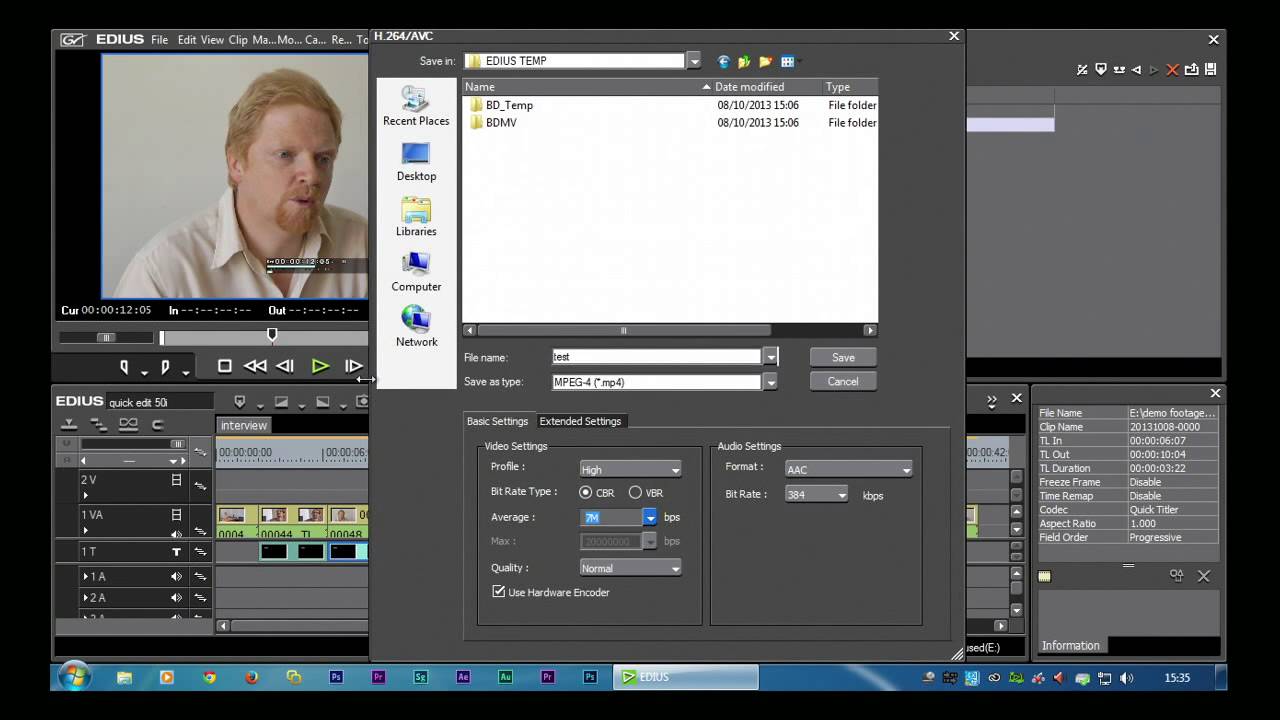Select Libraries in save dialog sidebar
This screenshot has height=720, width=1280.
pyautogui.click(x=416, y=216)
